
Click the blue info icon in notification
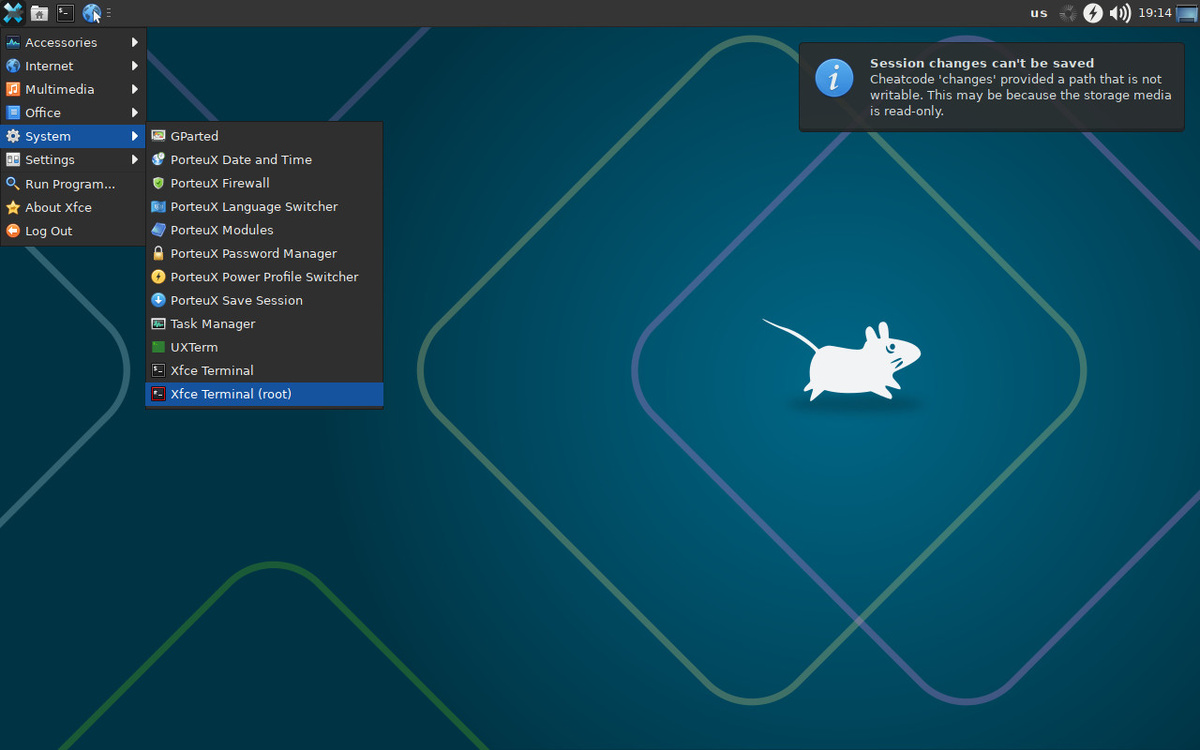(x=834, y=77)
